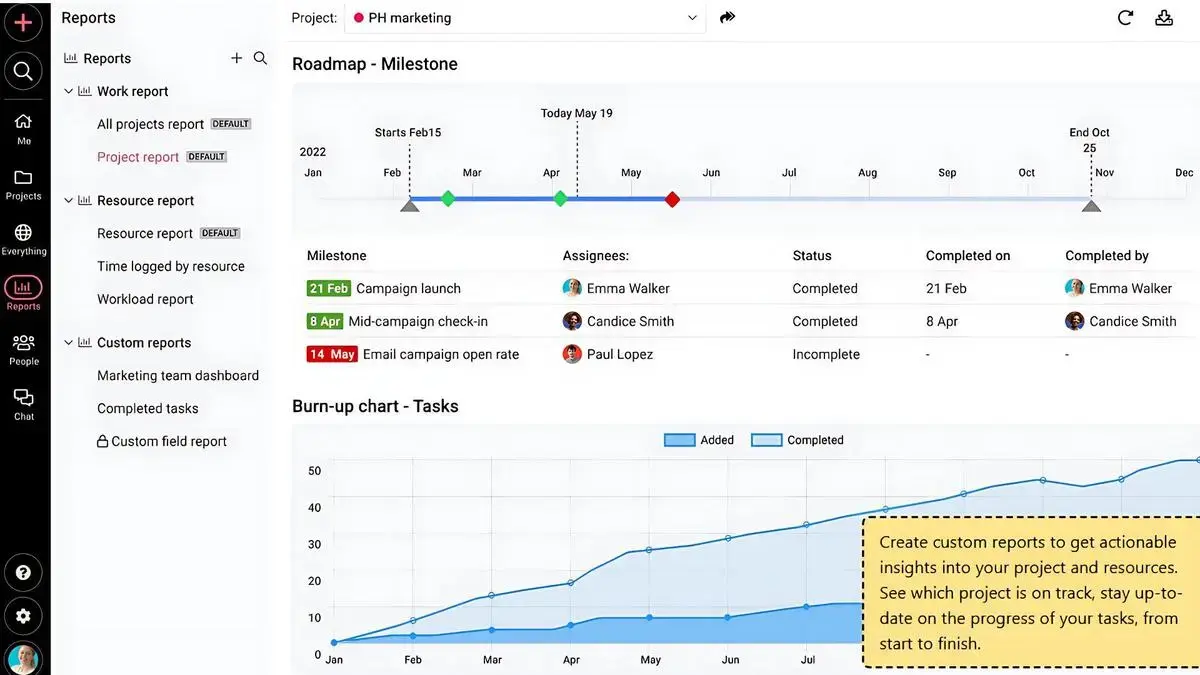Open the Everything globe view

(23, 240)
